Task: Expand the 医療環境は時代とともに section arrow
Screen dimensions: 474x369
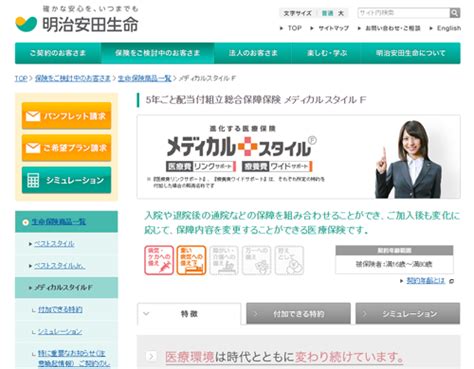Action: [x=151, y=357]
